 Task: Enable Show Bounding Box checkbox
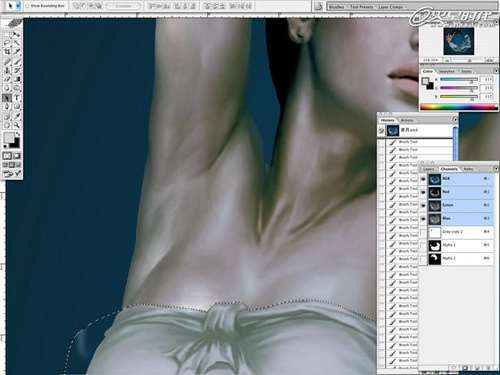27,6
